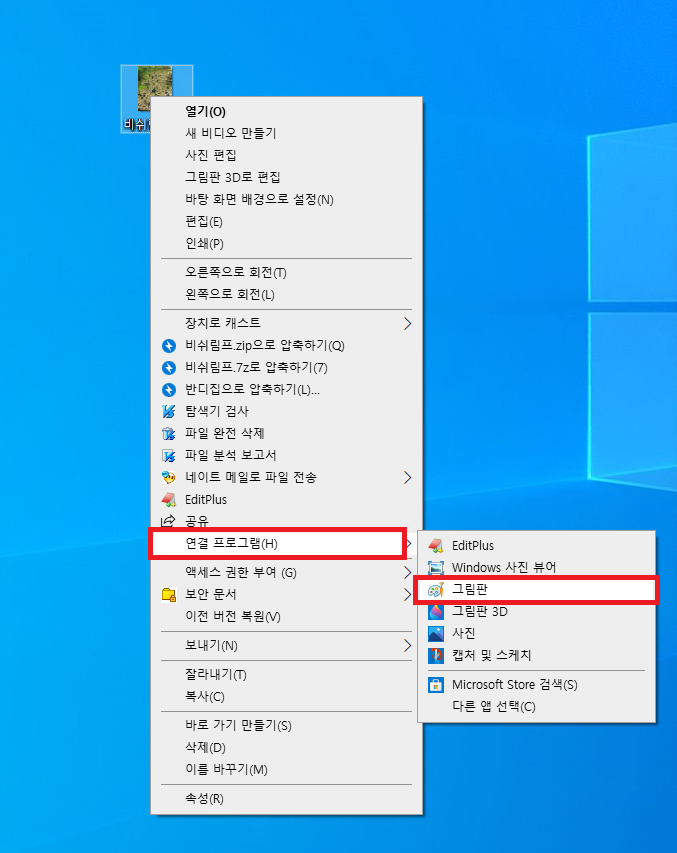Screen dimensions: 677x853
Task: Expand the 장치로 캐스트 submenu arrow
Action: point(407,324)
